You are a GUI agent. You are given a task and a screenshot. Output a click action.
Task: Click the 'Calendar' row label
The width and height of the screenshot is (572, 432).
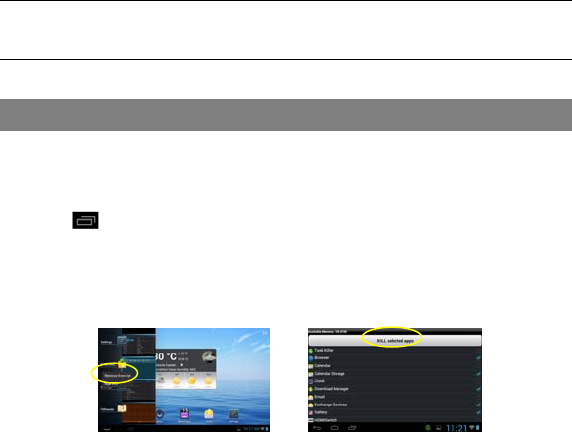(x=322, y=366)
